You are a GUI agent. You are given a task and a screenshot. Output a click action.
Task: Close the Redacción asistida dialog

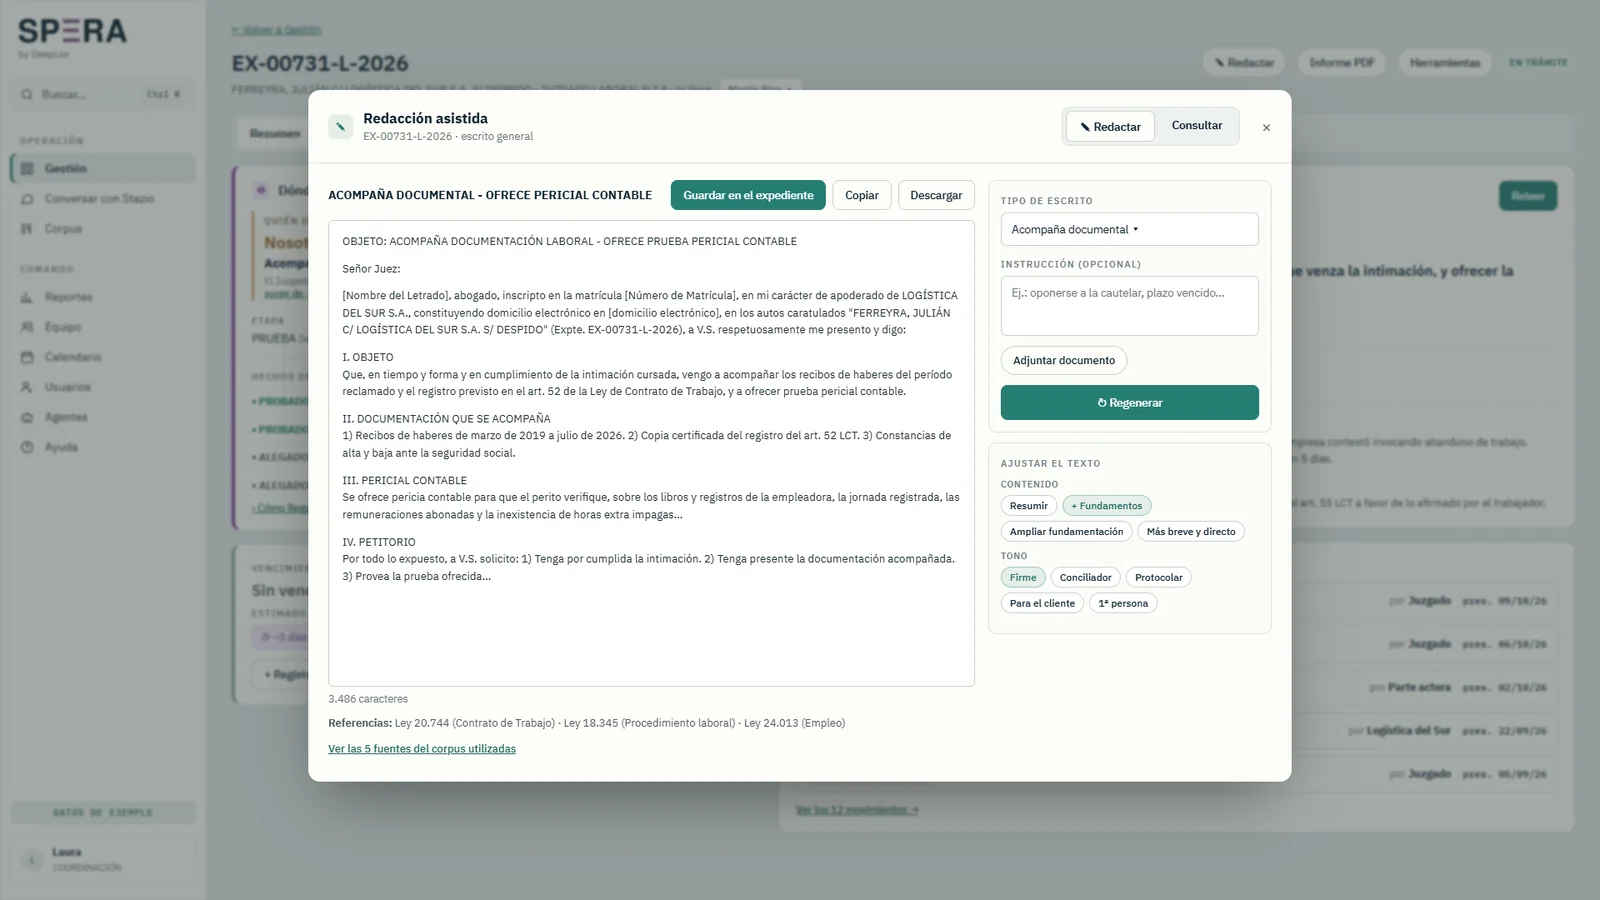pos(1266,127)
